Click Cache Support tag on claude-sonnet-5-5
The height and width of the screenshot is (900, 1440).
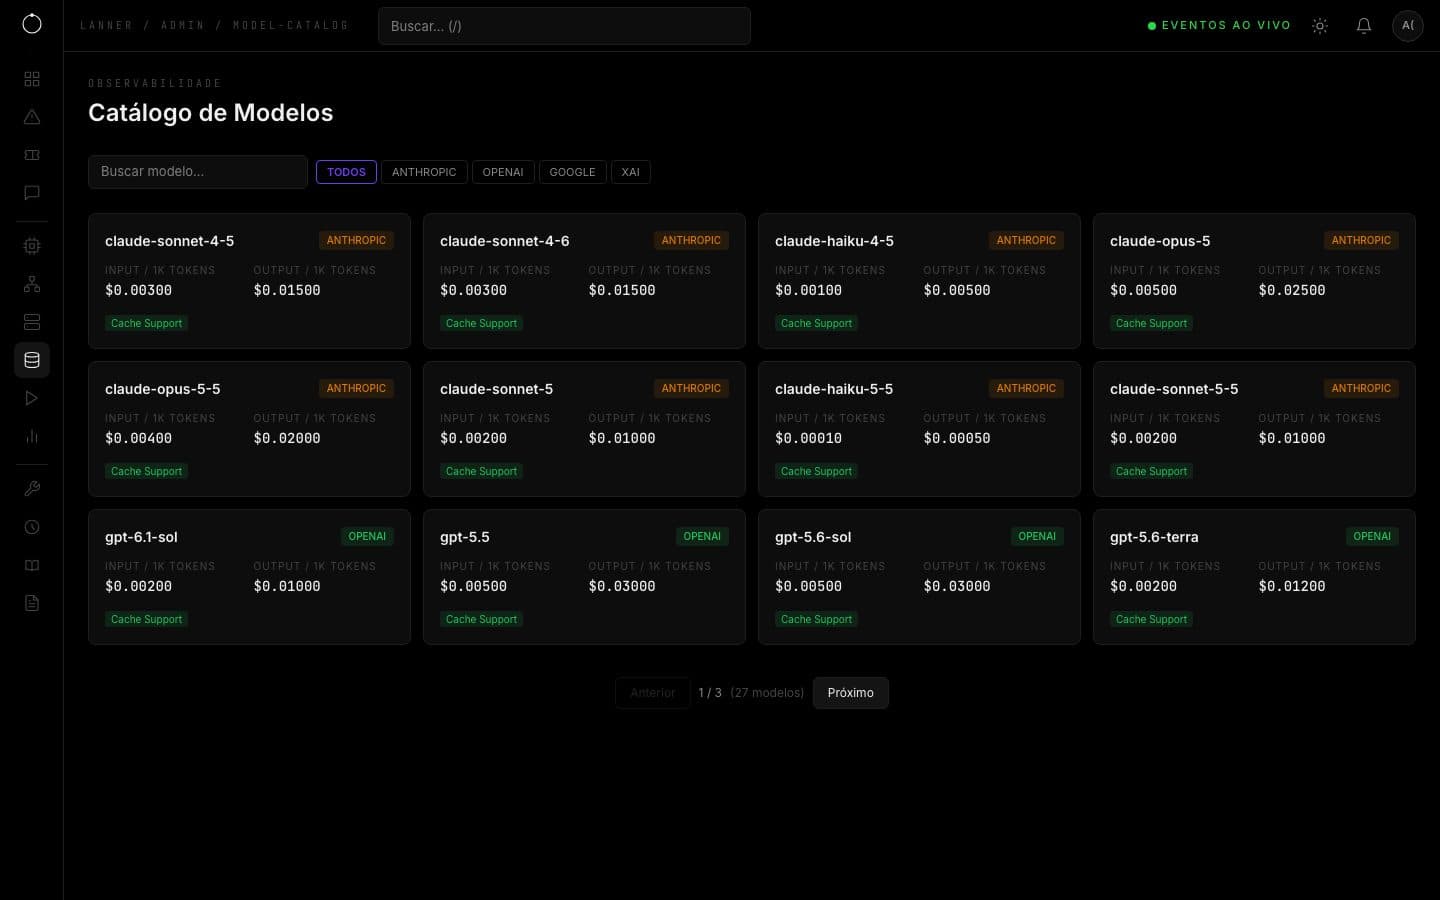pos(1151,471)
